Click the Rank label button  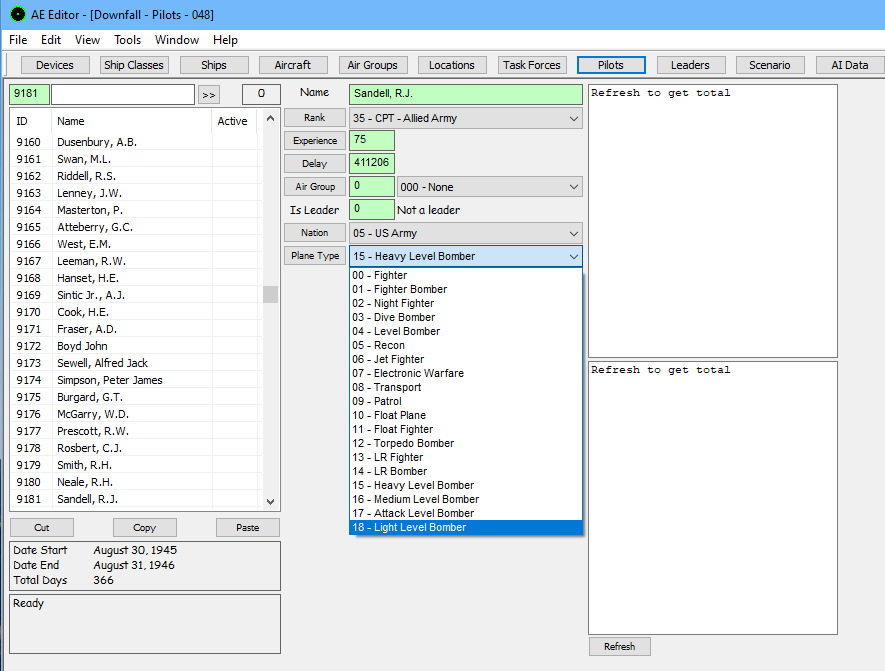[314, 118]
